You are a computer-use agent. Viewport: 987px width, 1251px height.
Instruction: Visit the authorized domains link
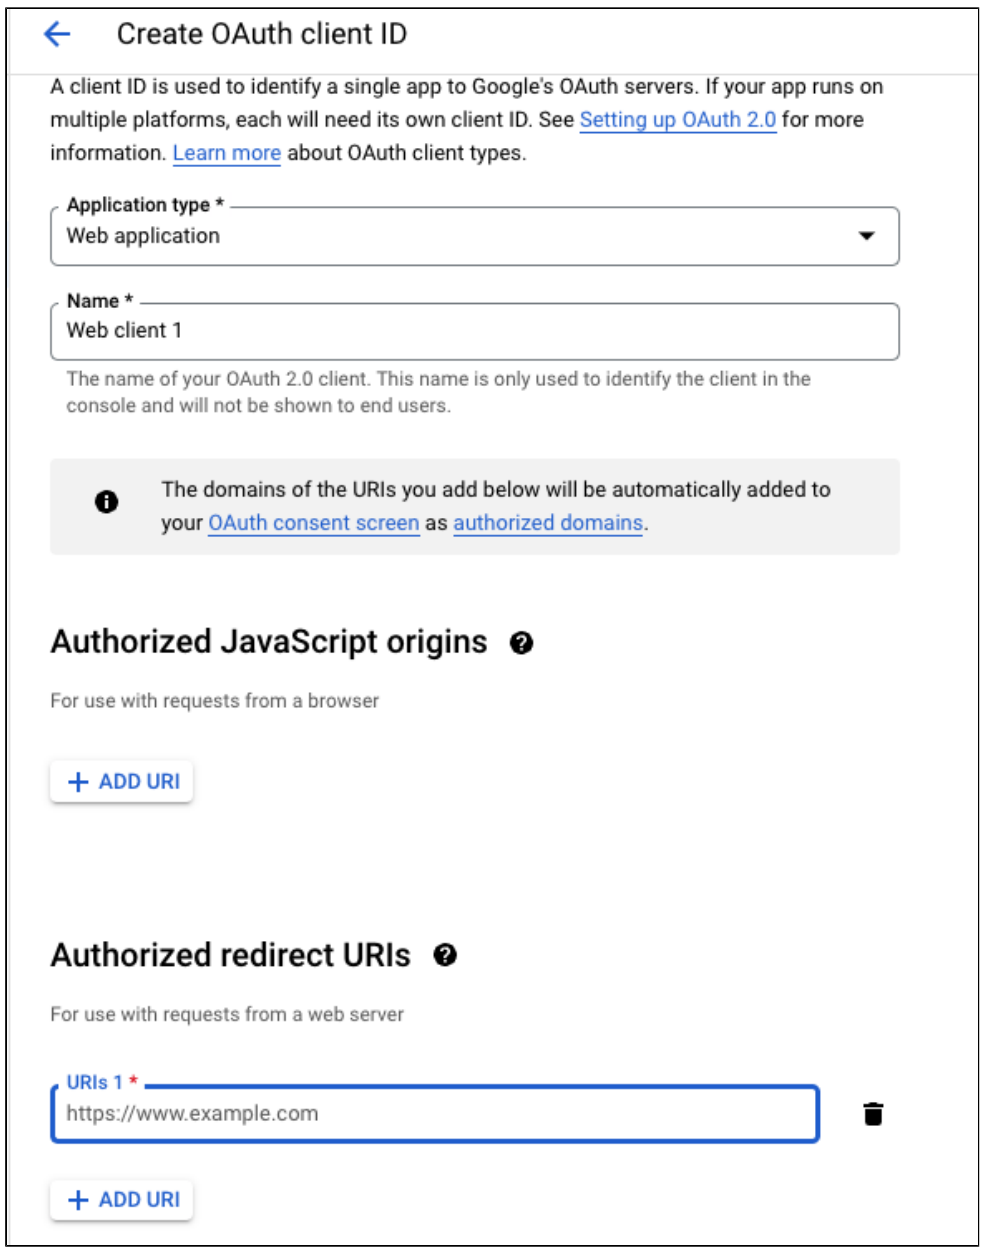[x=548, y=523]
